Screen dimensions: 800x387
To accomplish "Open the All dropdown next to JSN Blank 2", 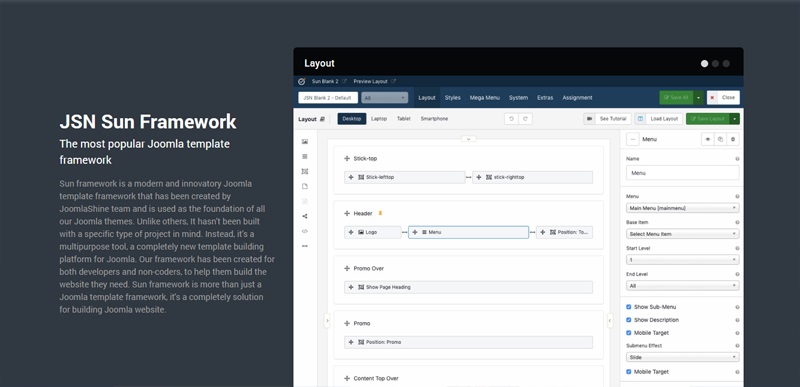I will [385, 97].
